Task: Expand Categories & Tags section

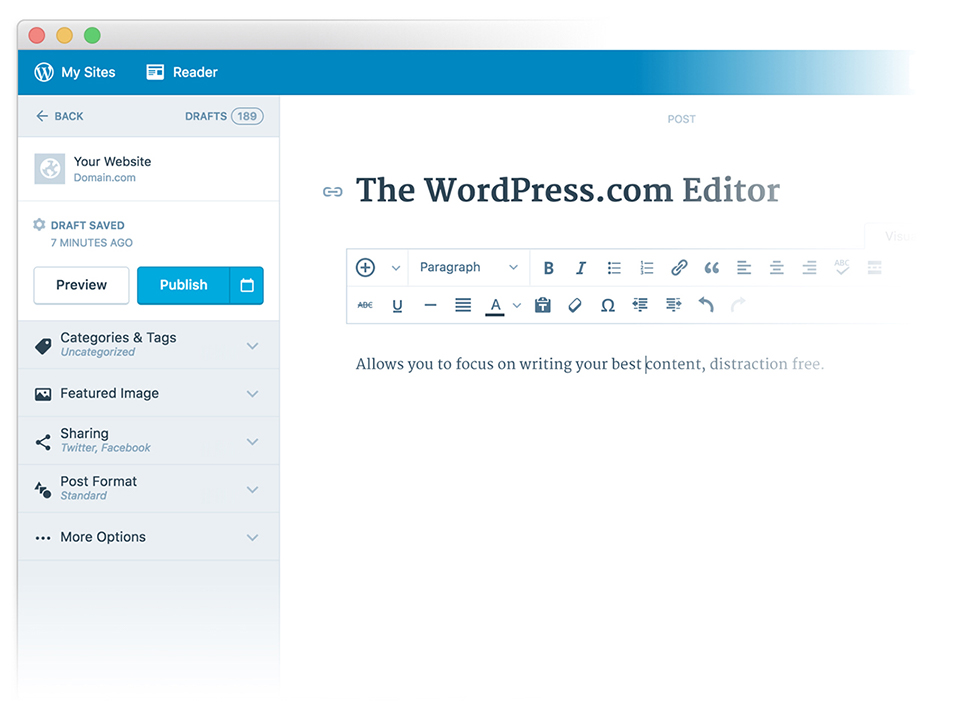Action: [149, 345]
